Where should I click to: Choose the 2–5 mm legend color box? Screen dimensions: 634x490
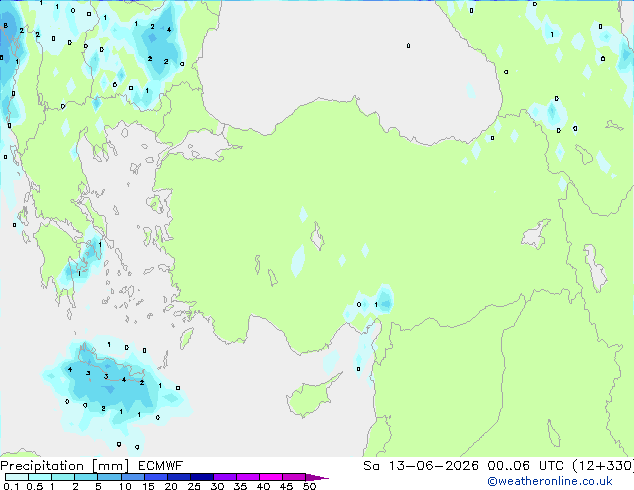click(86, 477)
